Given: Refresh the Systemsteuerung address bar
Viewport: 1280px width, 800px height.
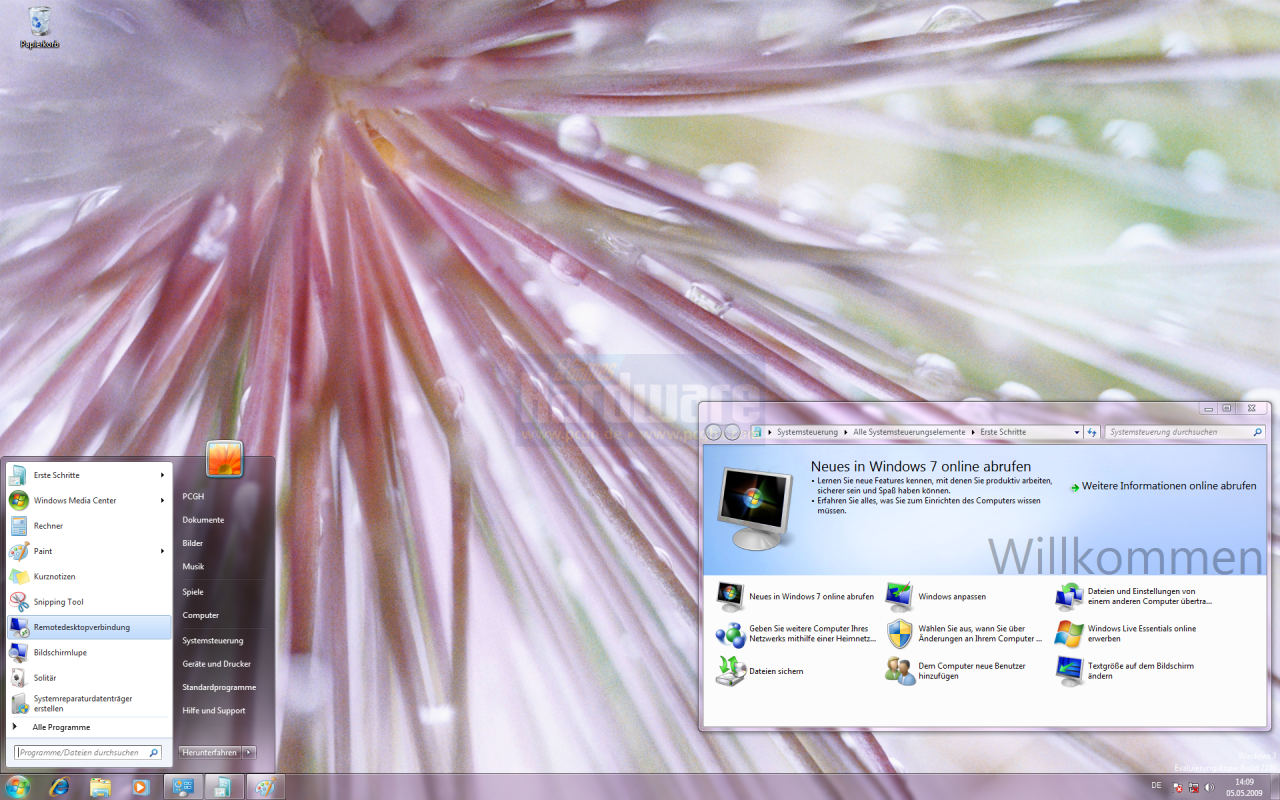Looking at the screenshot, I should pyautogui.click(x=1092, y=432).
